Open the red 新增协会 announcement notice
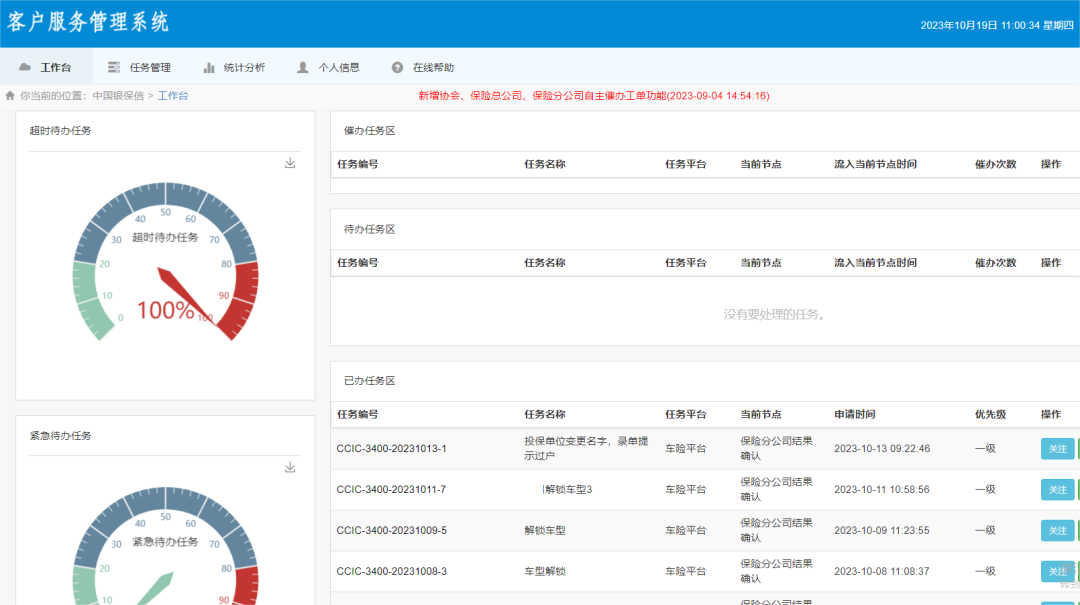Screen dimensions: 1080x605 click(x=593, y=96)
